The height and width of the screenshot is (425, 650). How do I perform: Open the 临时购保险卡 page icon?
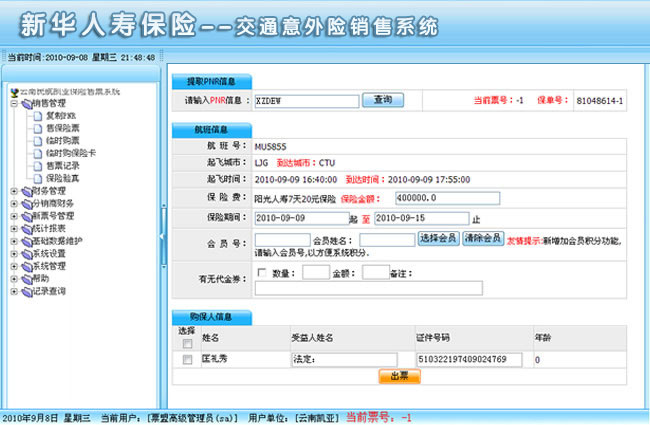click(38, 153)
